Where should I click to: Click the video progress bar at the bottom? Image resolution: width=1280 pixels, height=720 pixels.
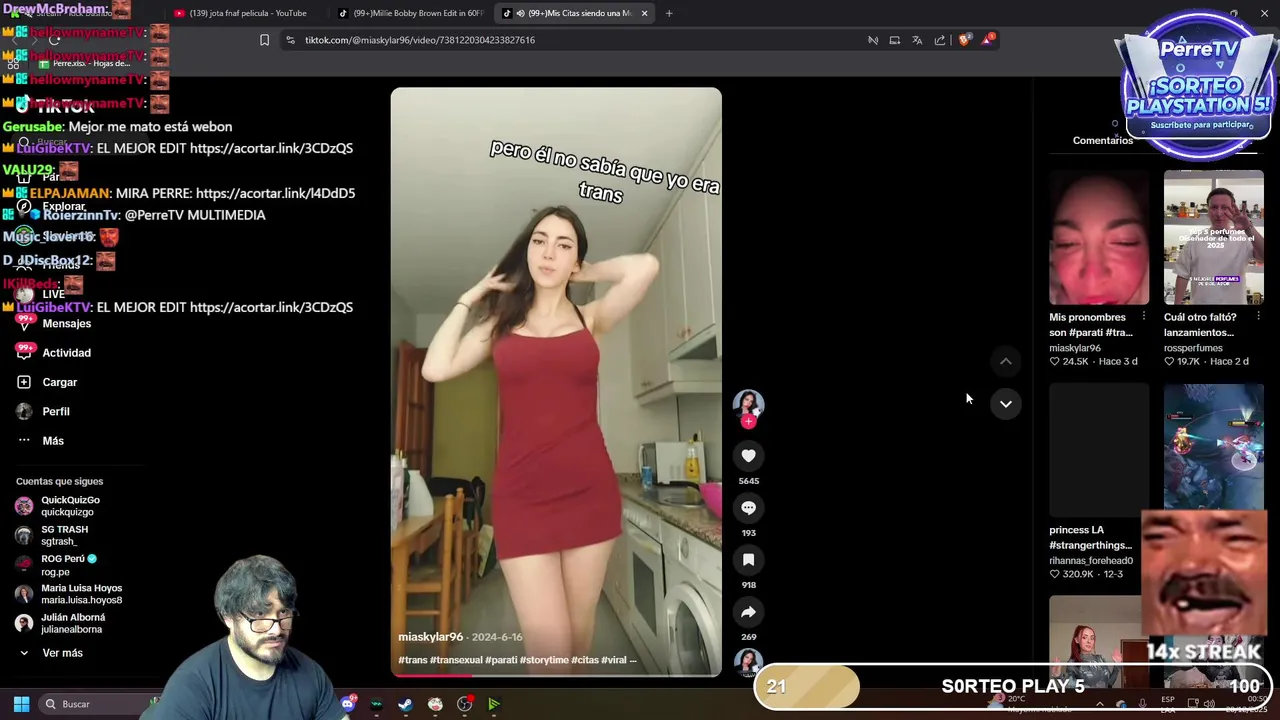(556, 675)
